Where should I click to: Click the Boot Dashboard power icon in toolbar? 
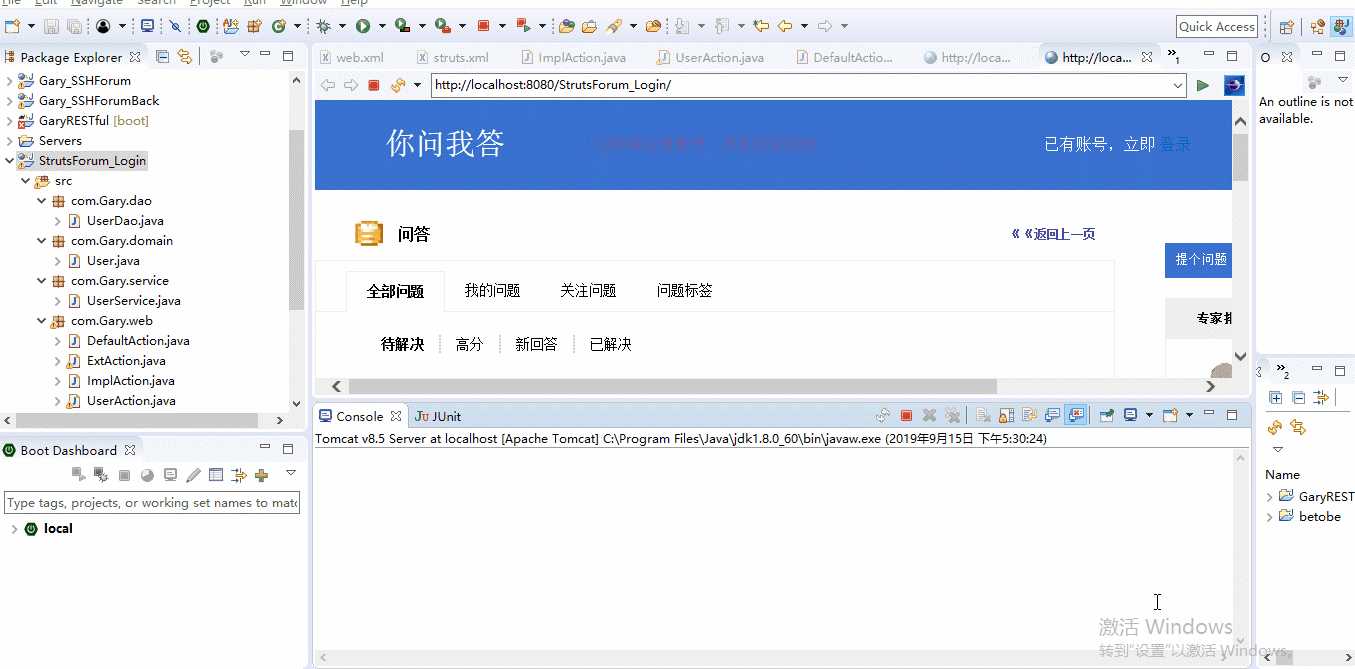pos(202,26)
